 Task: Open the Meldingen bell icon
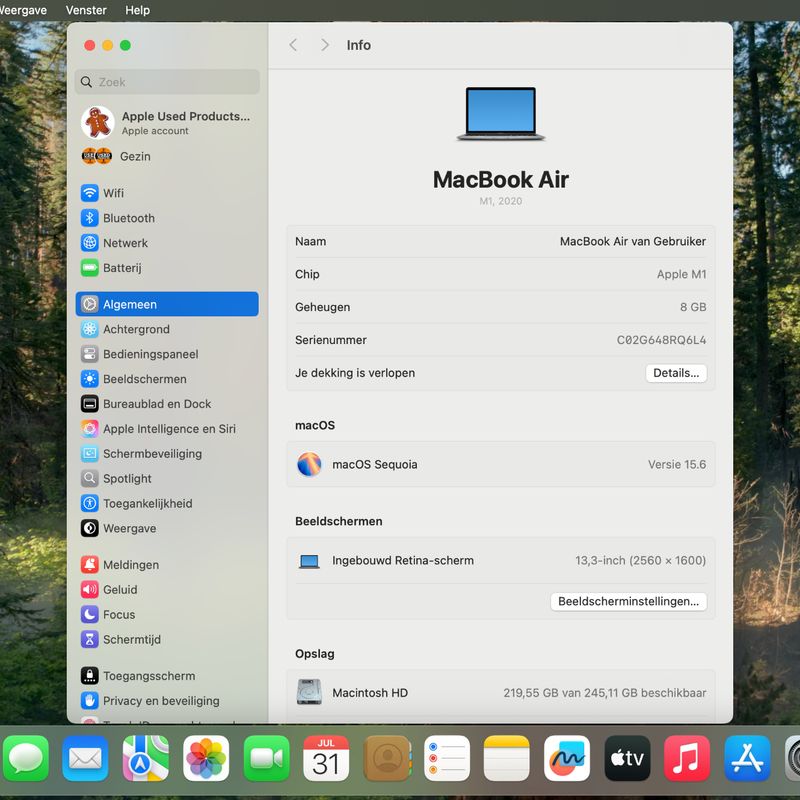(90, 565)
